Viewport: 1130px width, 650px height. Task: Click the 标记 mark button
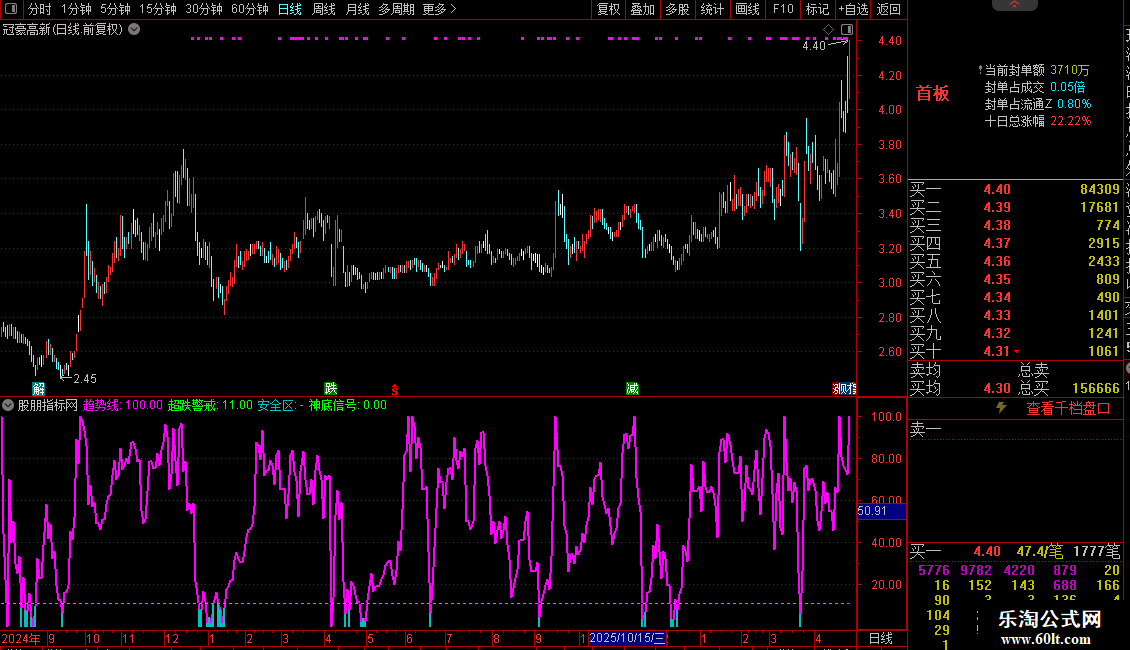pyautogui.click(x=817, y=9)
